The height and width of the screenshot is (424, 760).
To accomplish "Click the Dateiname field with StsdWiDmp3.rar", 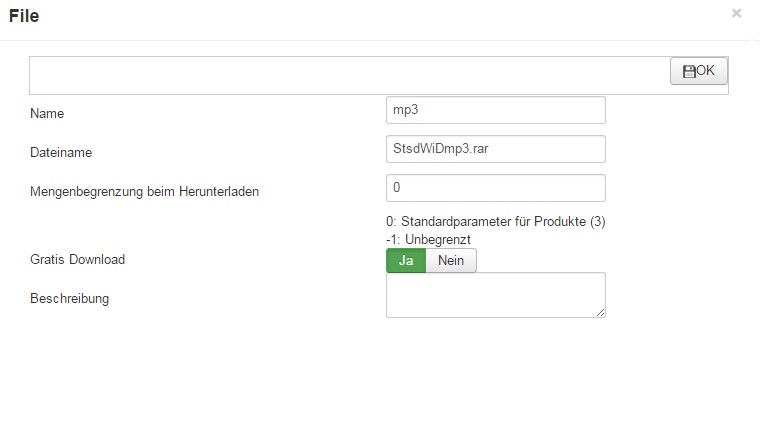I will tap(495, 149).
